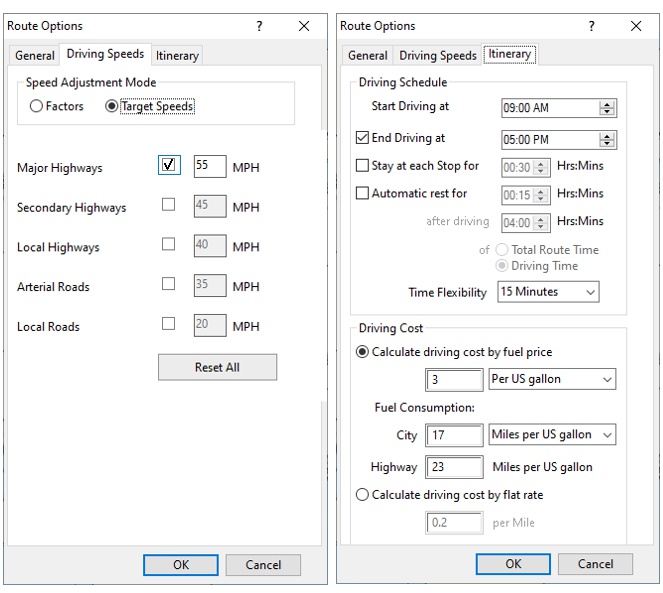Open Driving Speeds tab in right dialog

438,56
